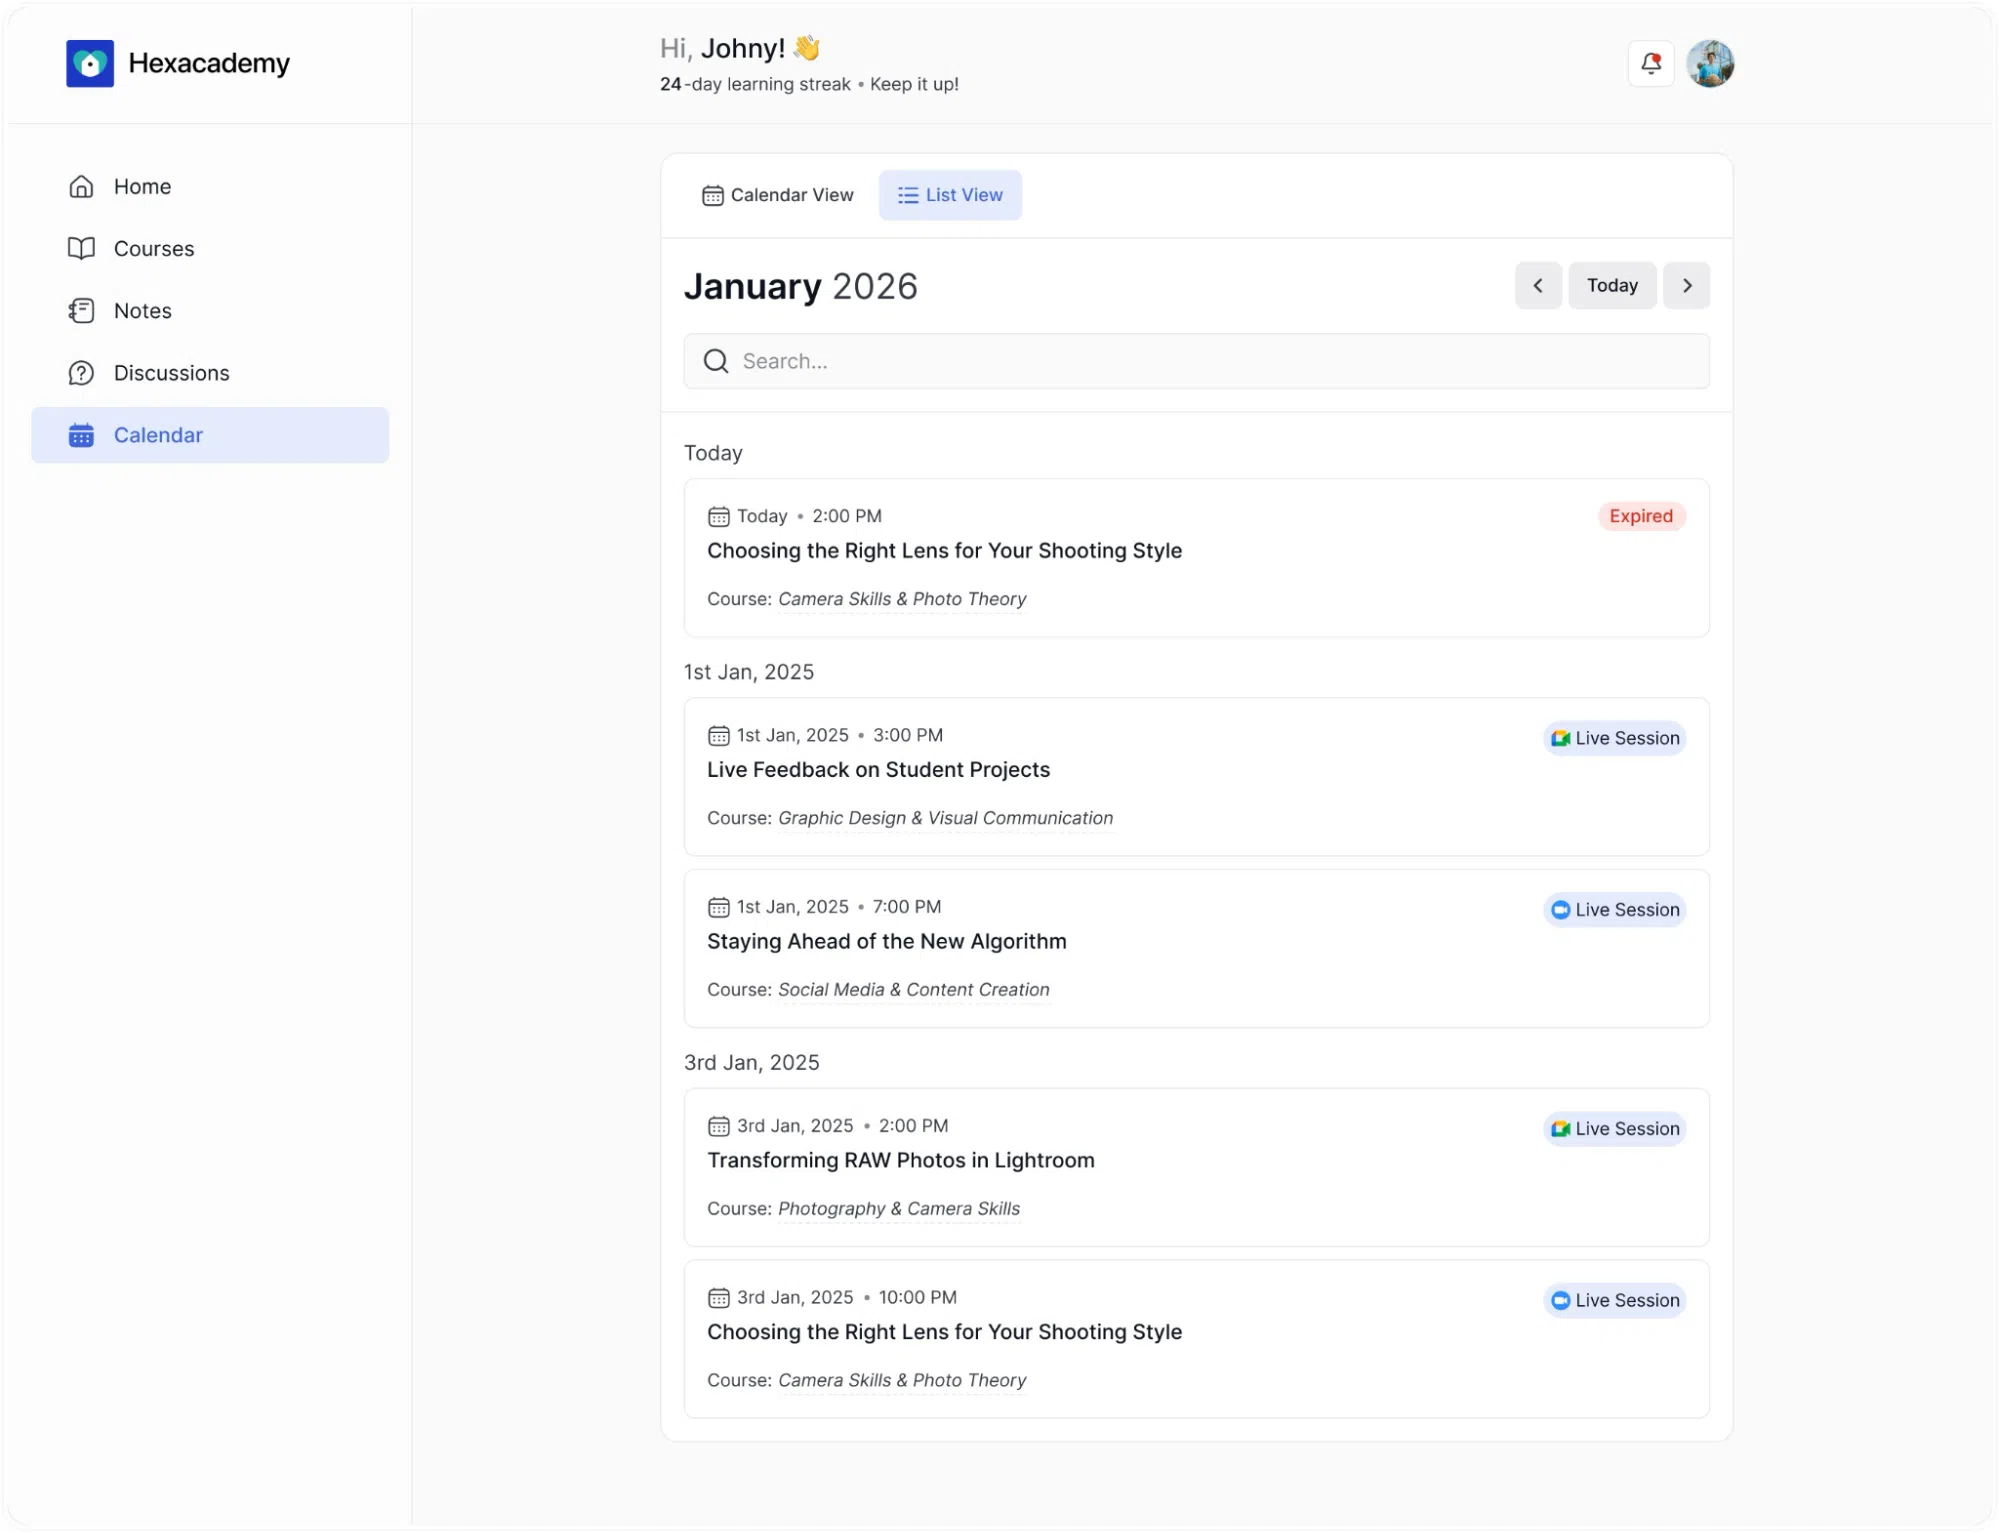Open Photography & Camera Skills course link

[x=899, y=1209]
